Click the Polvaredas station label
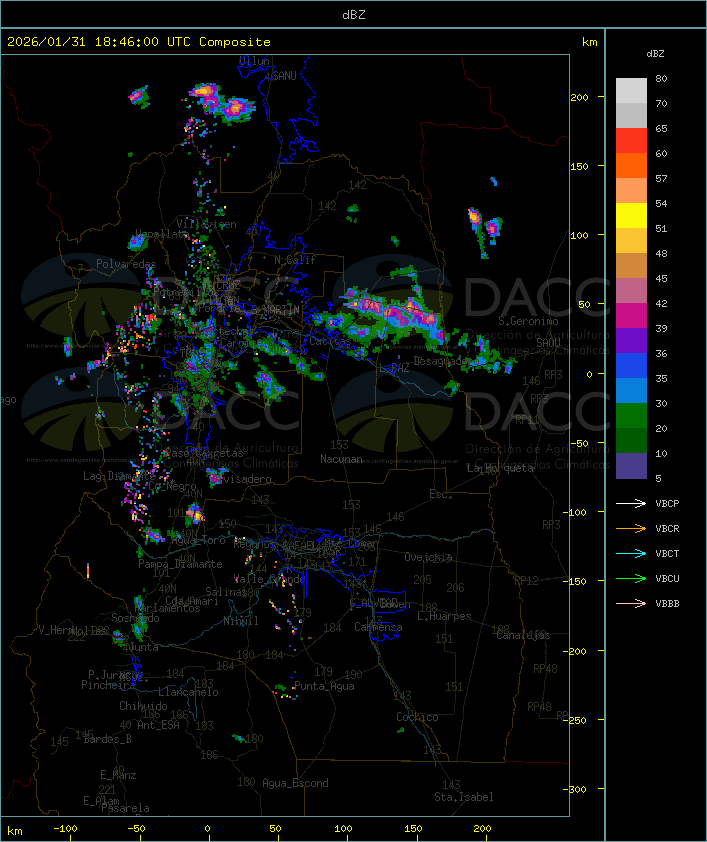 point(126,264)
